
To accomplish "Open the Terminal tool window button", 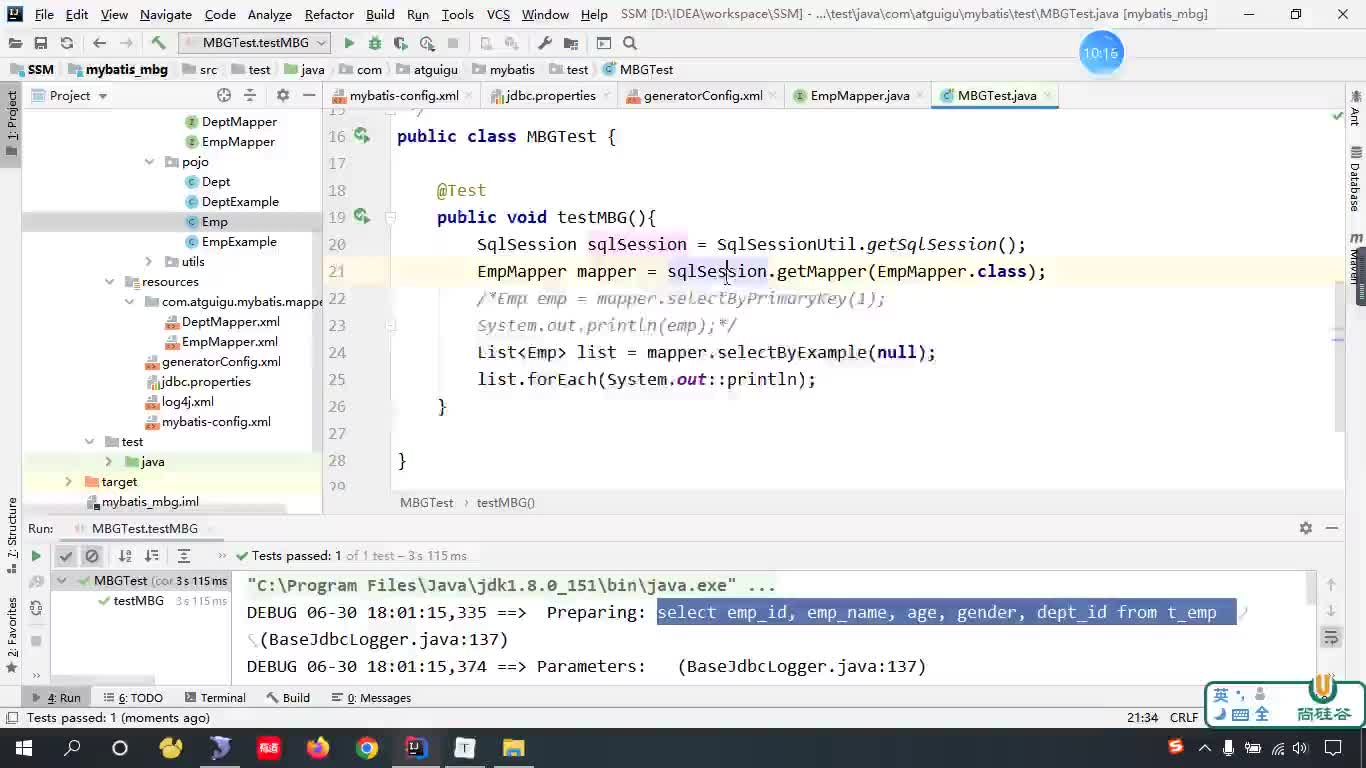I will pyautogui.click(x=214, y=698).
